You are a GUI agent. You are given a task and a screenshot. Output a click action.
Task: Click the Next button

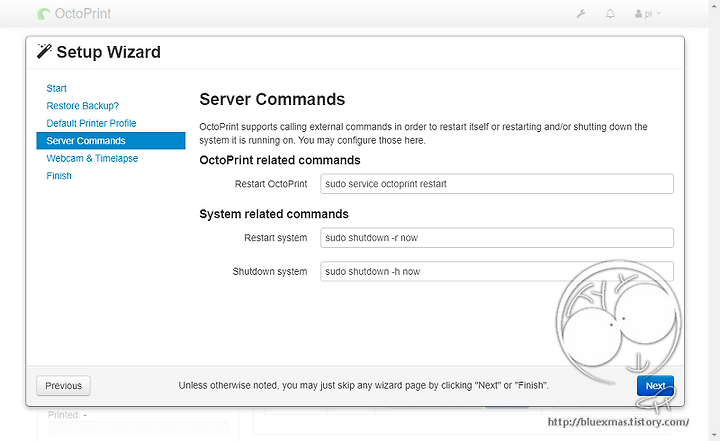pyautogui.click(x=655, y=385)
